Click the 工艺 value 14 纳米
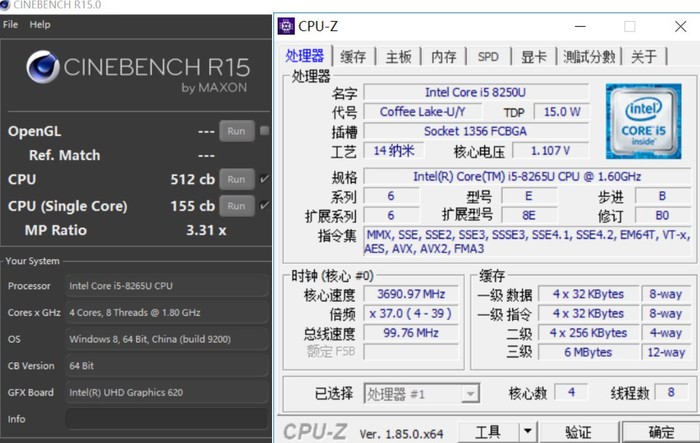The image size is (700, 443). coord(394,150)
